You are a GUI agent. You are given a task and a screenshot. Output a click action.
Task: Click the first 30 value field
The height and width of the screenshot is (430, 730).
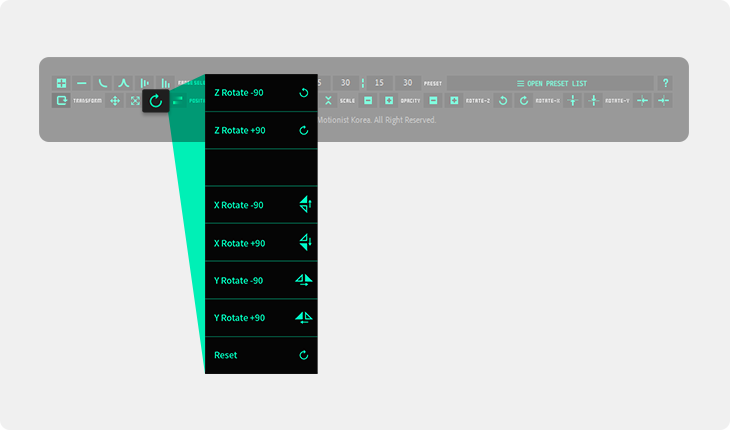point(345,83)
